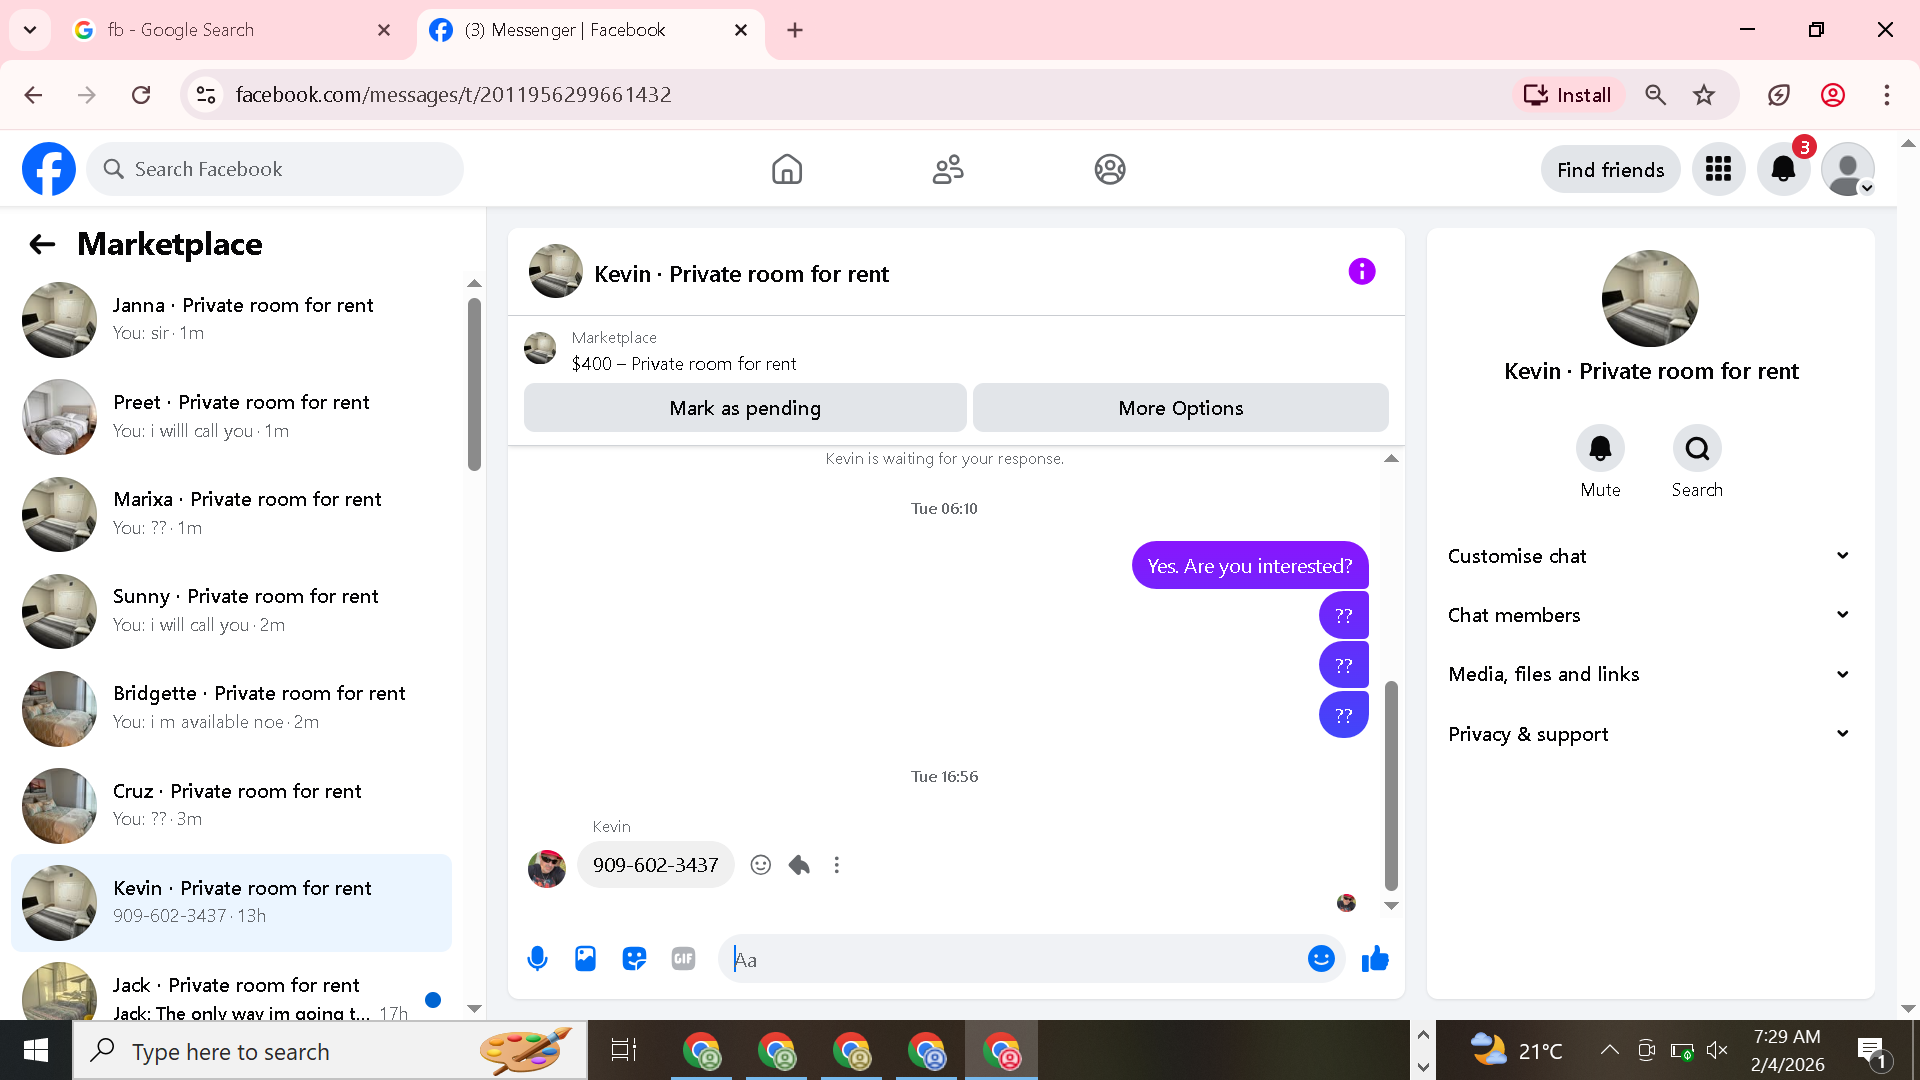React to Kevin's phone number message

(x=761, y=865)
